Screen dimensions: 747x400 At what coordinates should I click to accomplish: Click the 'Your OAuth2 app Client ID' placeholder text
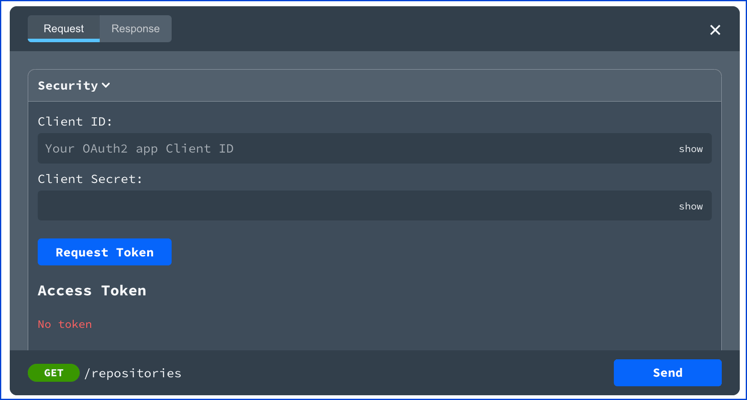point(139,149)
